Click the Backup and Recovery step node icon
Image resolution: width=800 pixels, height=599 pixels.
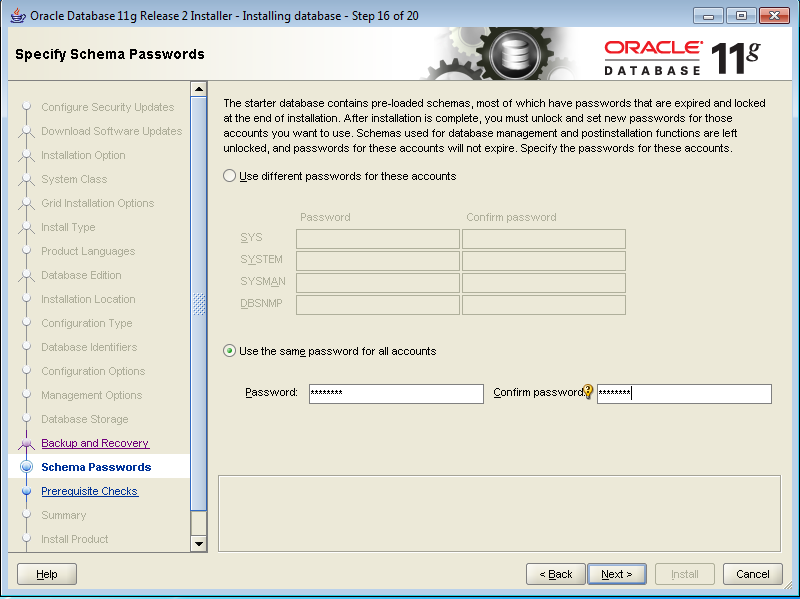point(27,443)
